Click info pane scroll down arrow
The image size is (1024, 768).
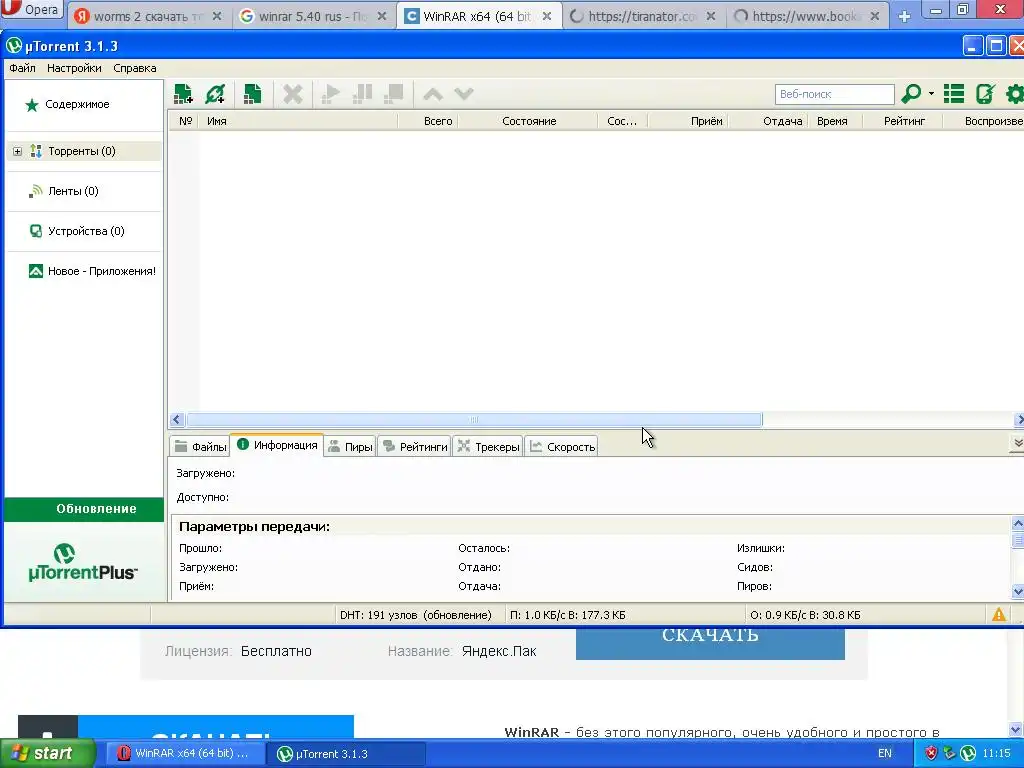point(1017,592)
